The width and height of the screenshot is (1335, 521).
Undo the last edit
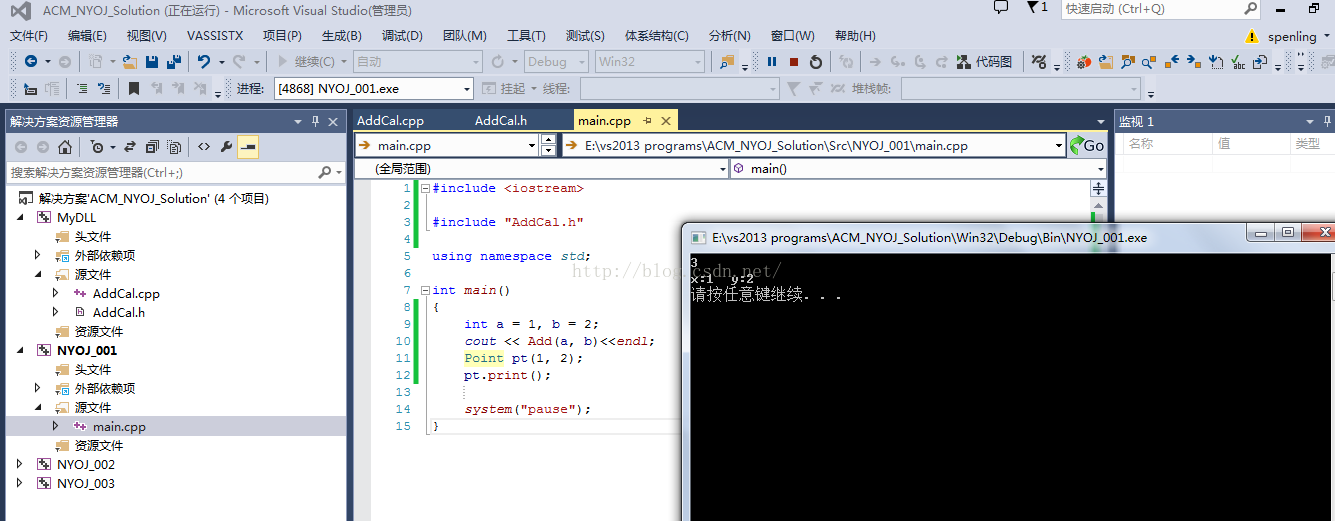click(204, 62)
